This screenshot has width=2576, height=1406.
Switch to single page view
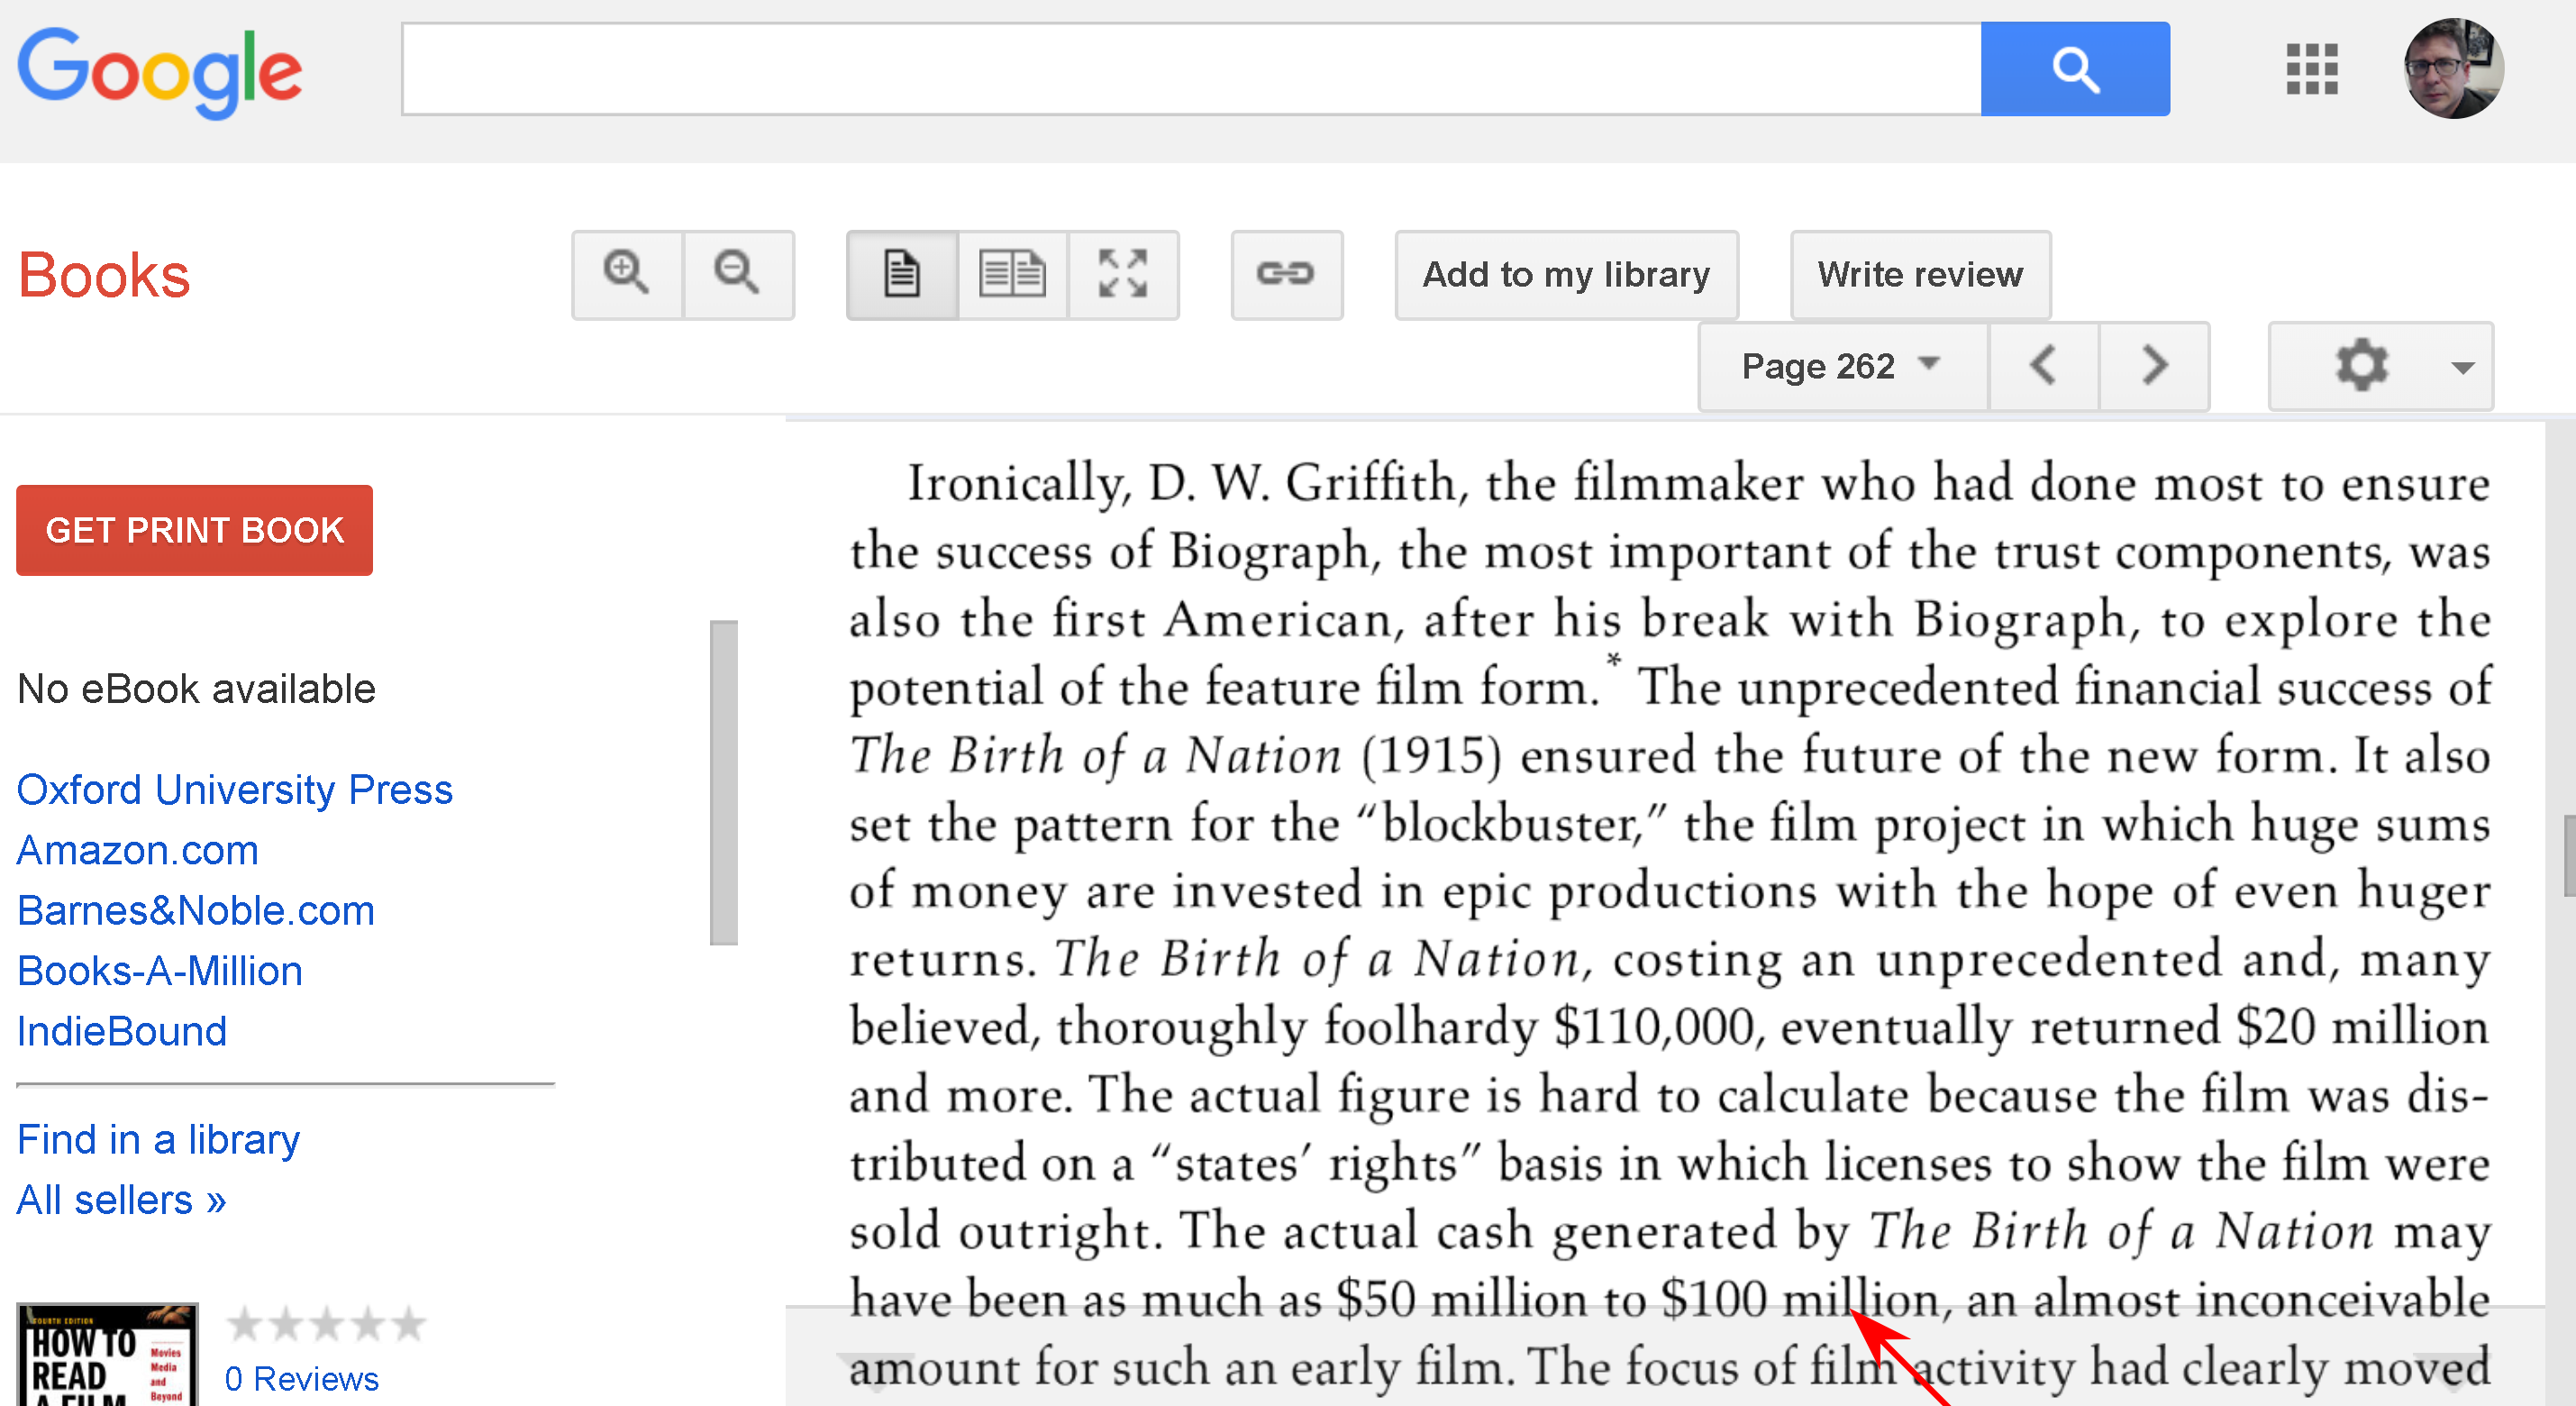tap(902, 274)
